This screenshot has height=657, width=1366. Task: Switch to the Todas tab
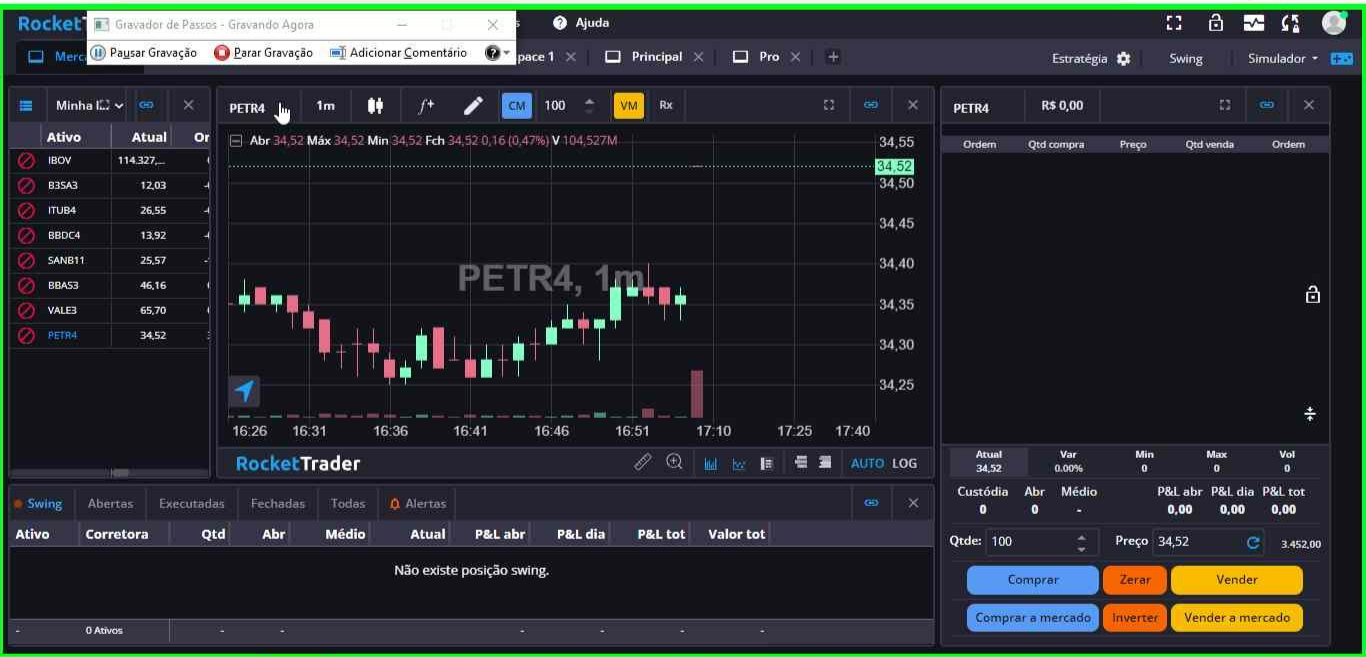(348, 504)
